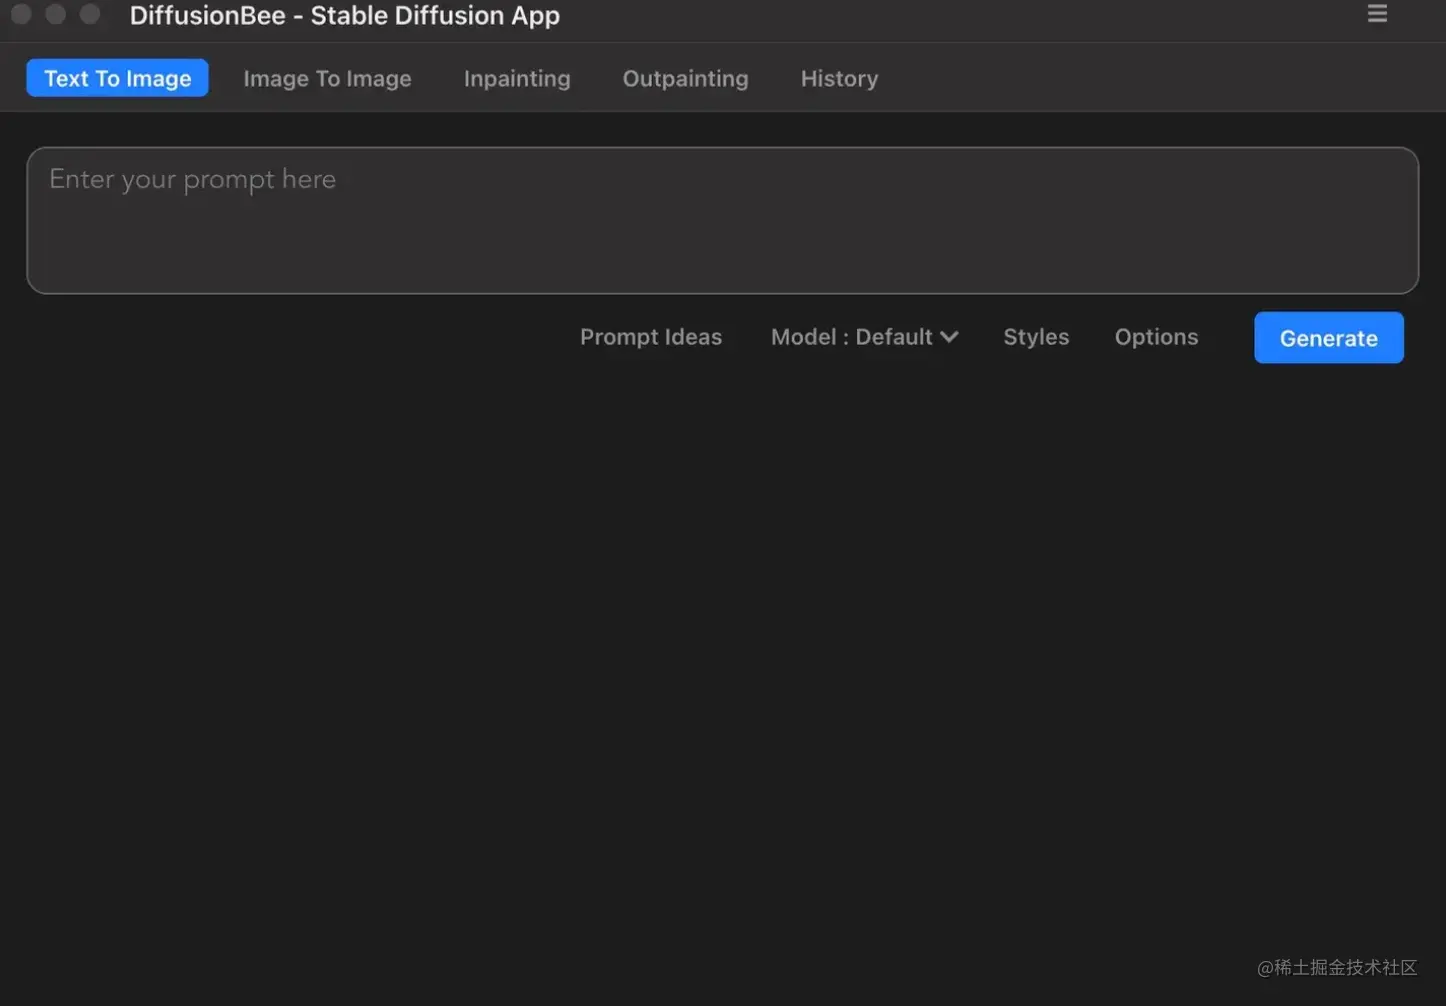1446x1006 pixels.
Task: Minimize the DiffusionBee window
Action: coord(55,14)
